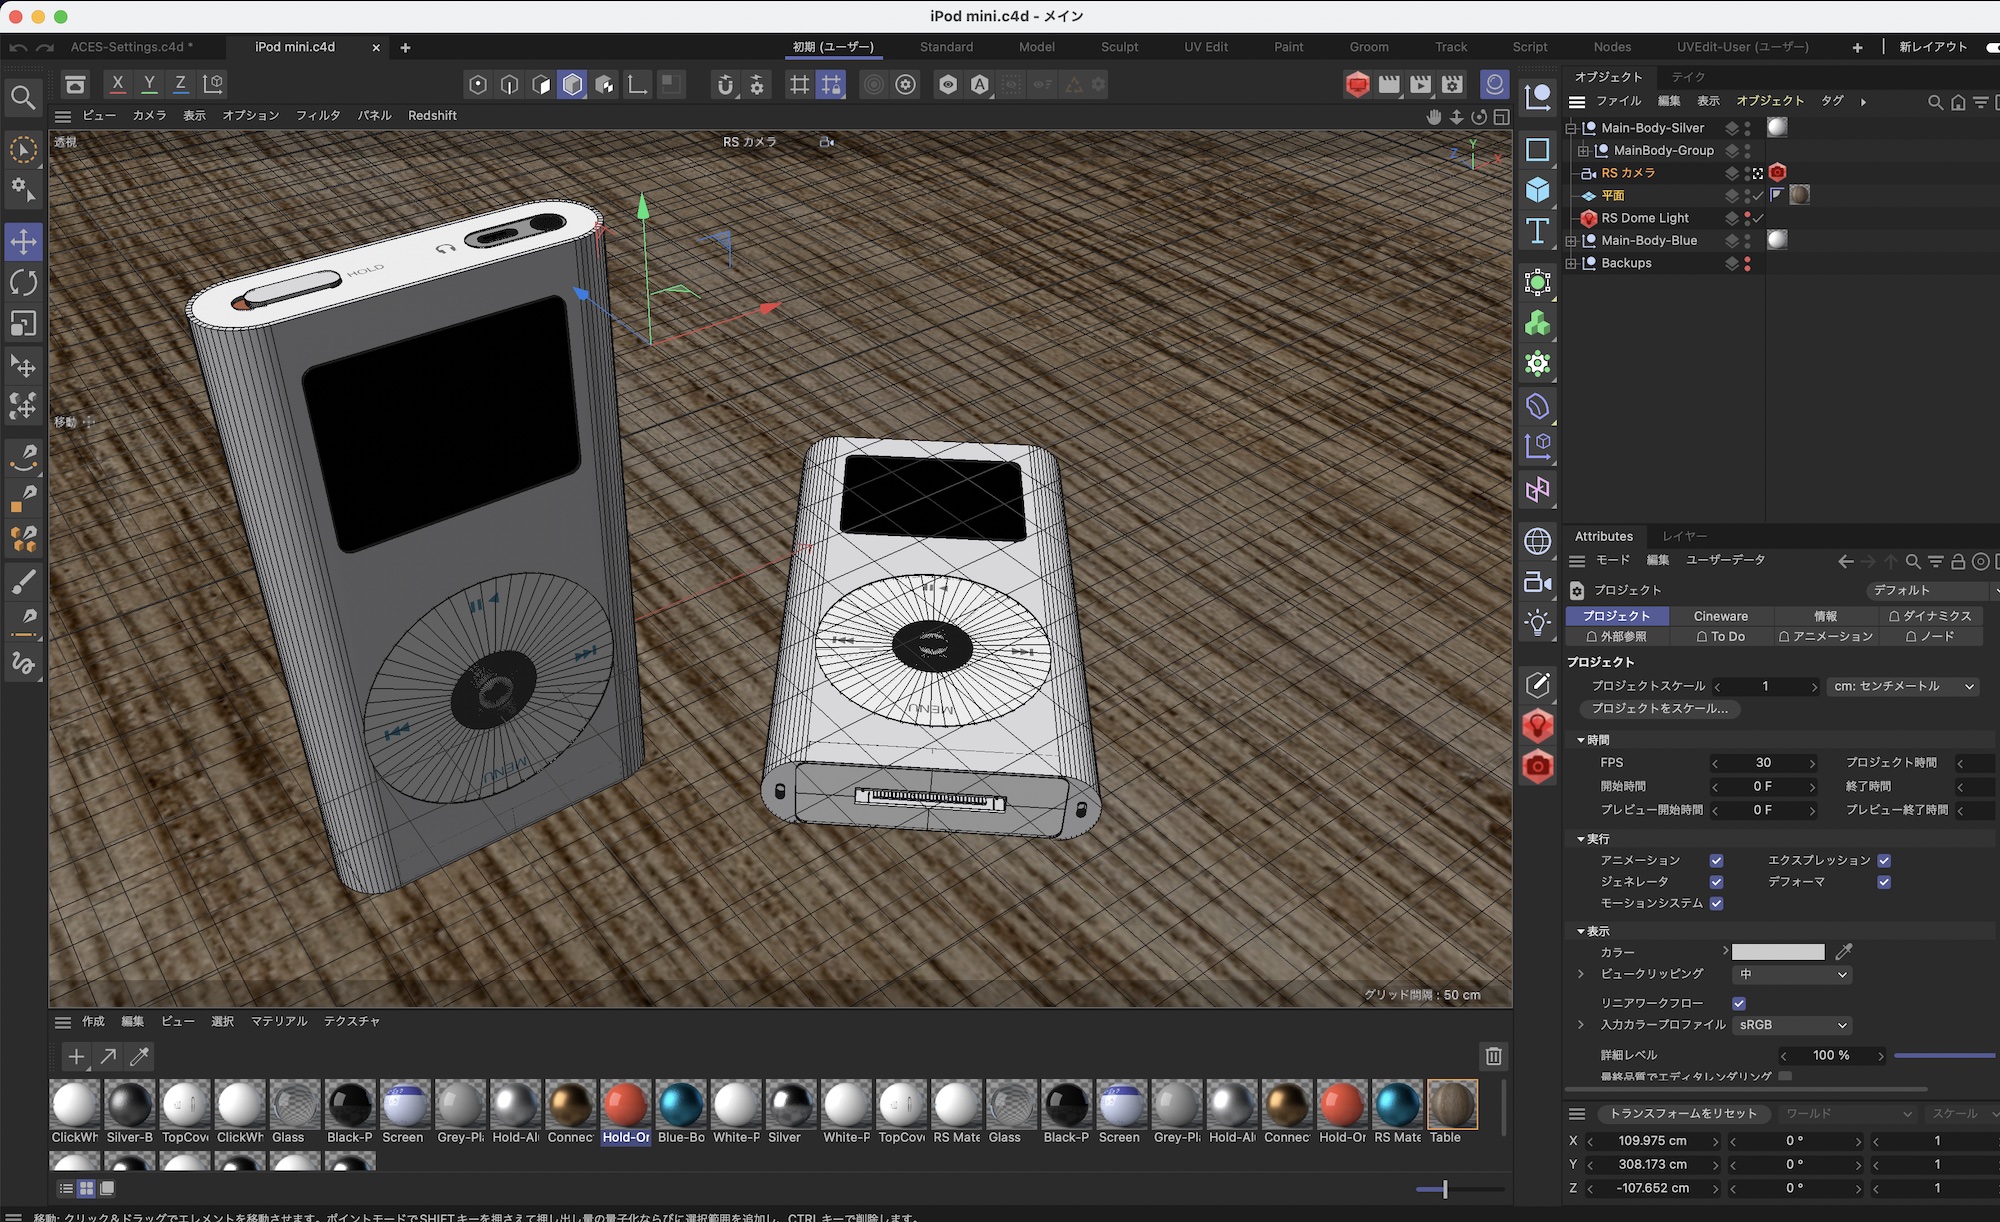Click the RS camera icon in the object list
Screen dimensions: 2000x1222
click(x=1587, y=173)
